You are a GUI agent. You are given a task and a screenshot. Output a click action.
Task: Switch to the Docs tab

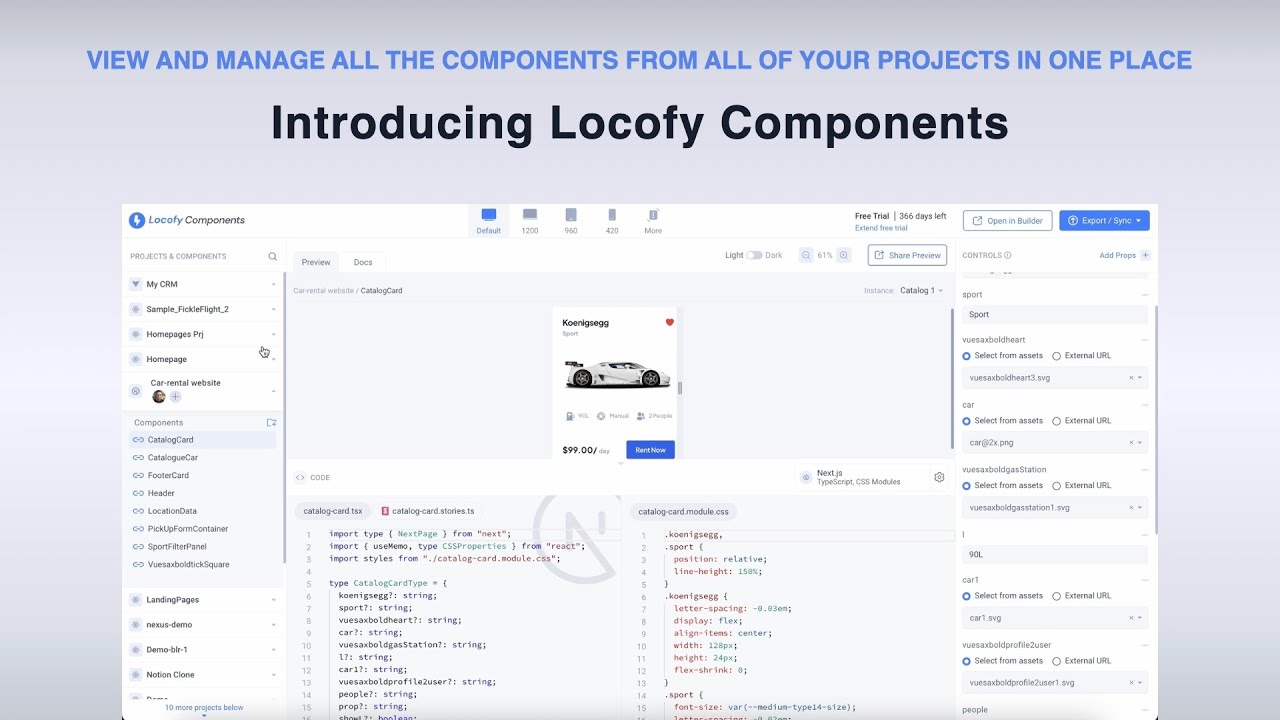[x=363, y=262]
